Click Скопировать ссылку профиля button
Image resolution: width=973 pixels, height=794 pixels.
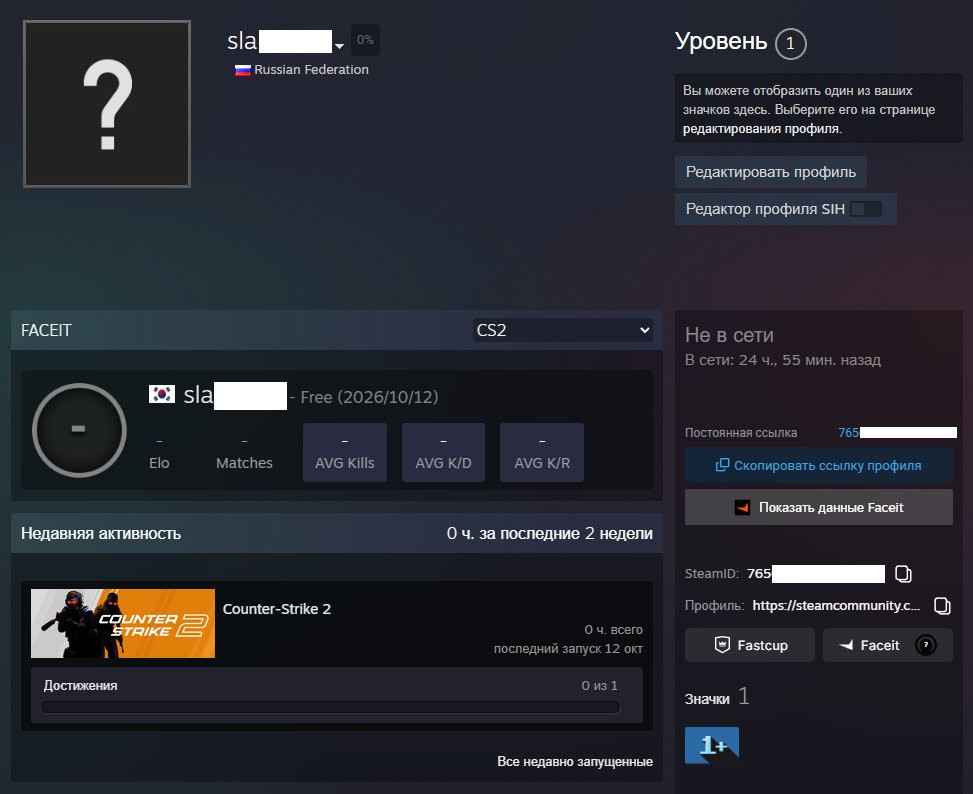818,465
